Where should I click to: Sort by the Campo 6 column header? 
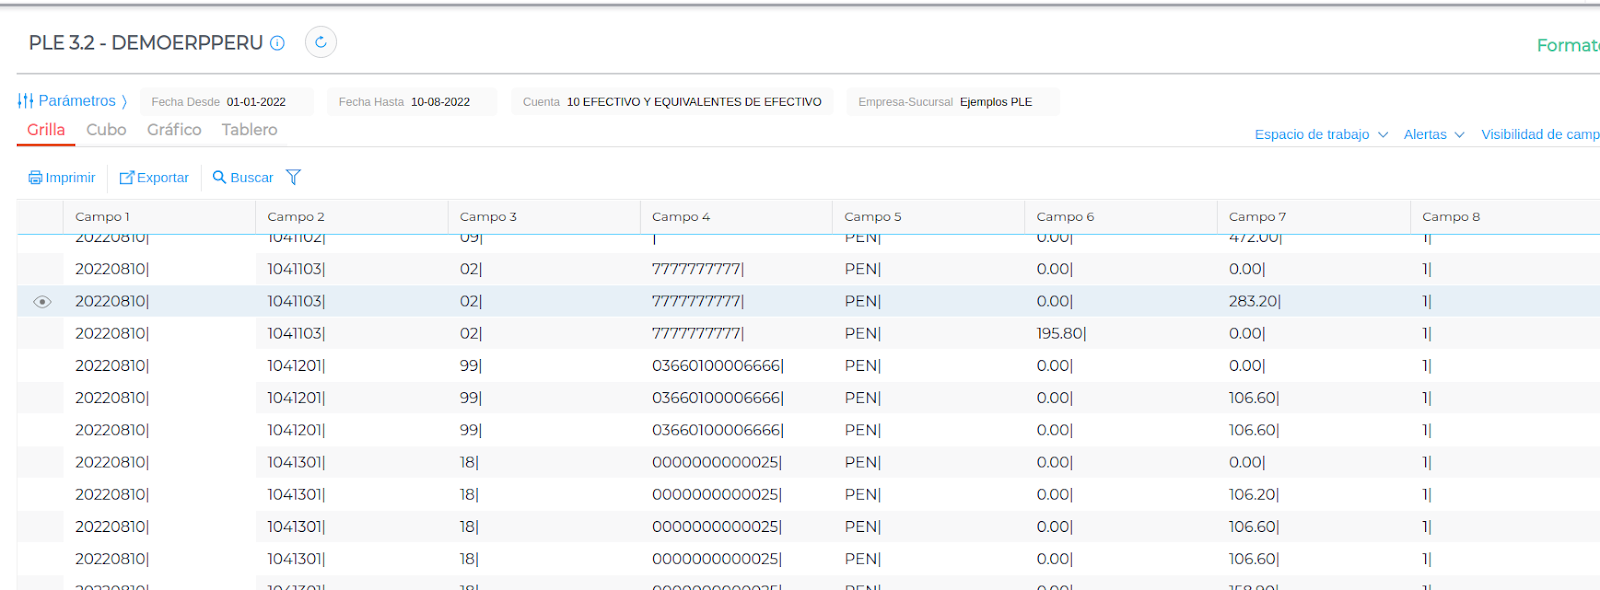coord(1121,217)
